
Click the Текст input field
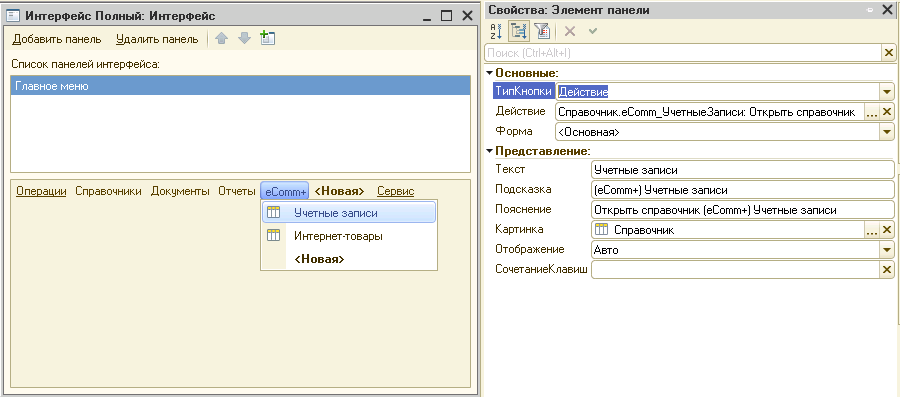click(x=742, y=170)
